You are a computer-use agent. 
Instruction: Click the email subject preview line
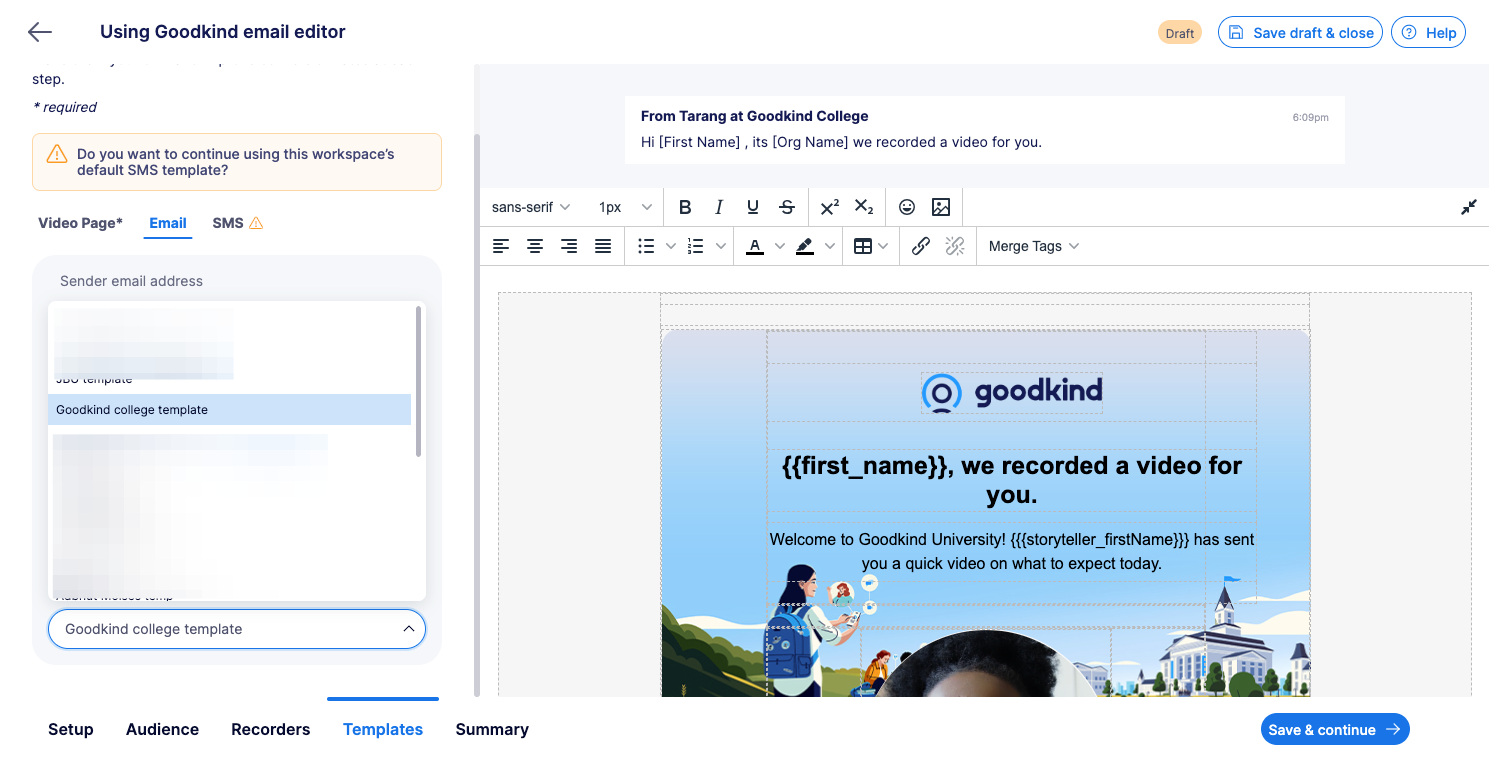(x=841, y=142)
